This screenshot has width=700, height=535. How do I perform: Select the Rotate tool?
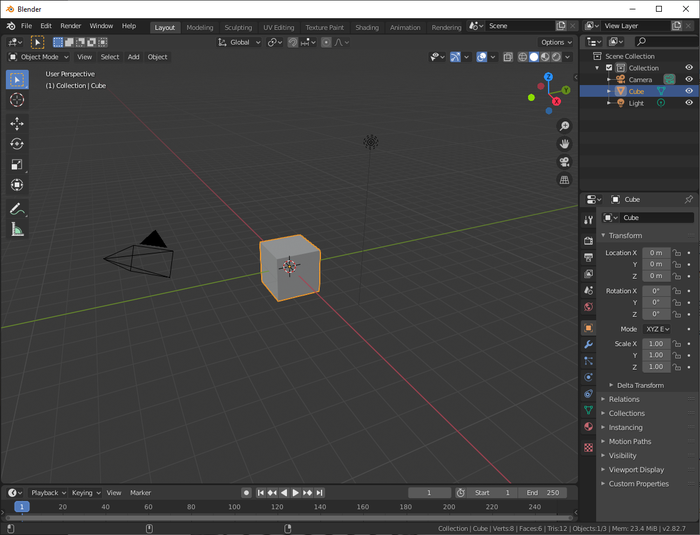[17, 144]
